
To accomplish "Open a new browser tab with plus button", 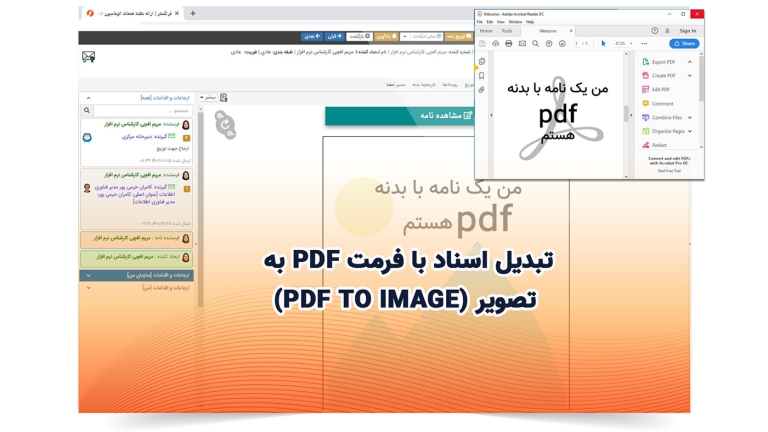I will point(193,13).
